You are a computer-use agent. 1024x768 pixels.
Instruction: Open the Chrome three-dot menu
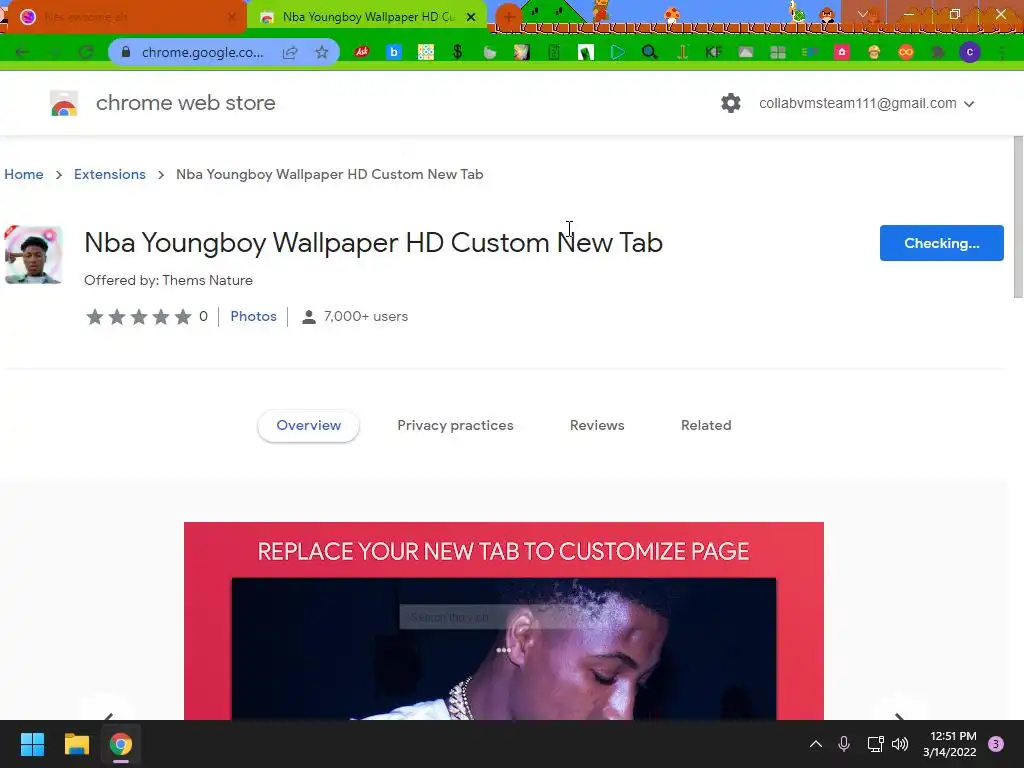pos(1002,52)
